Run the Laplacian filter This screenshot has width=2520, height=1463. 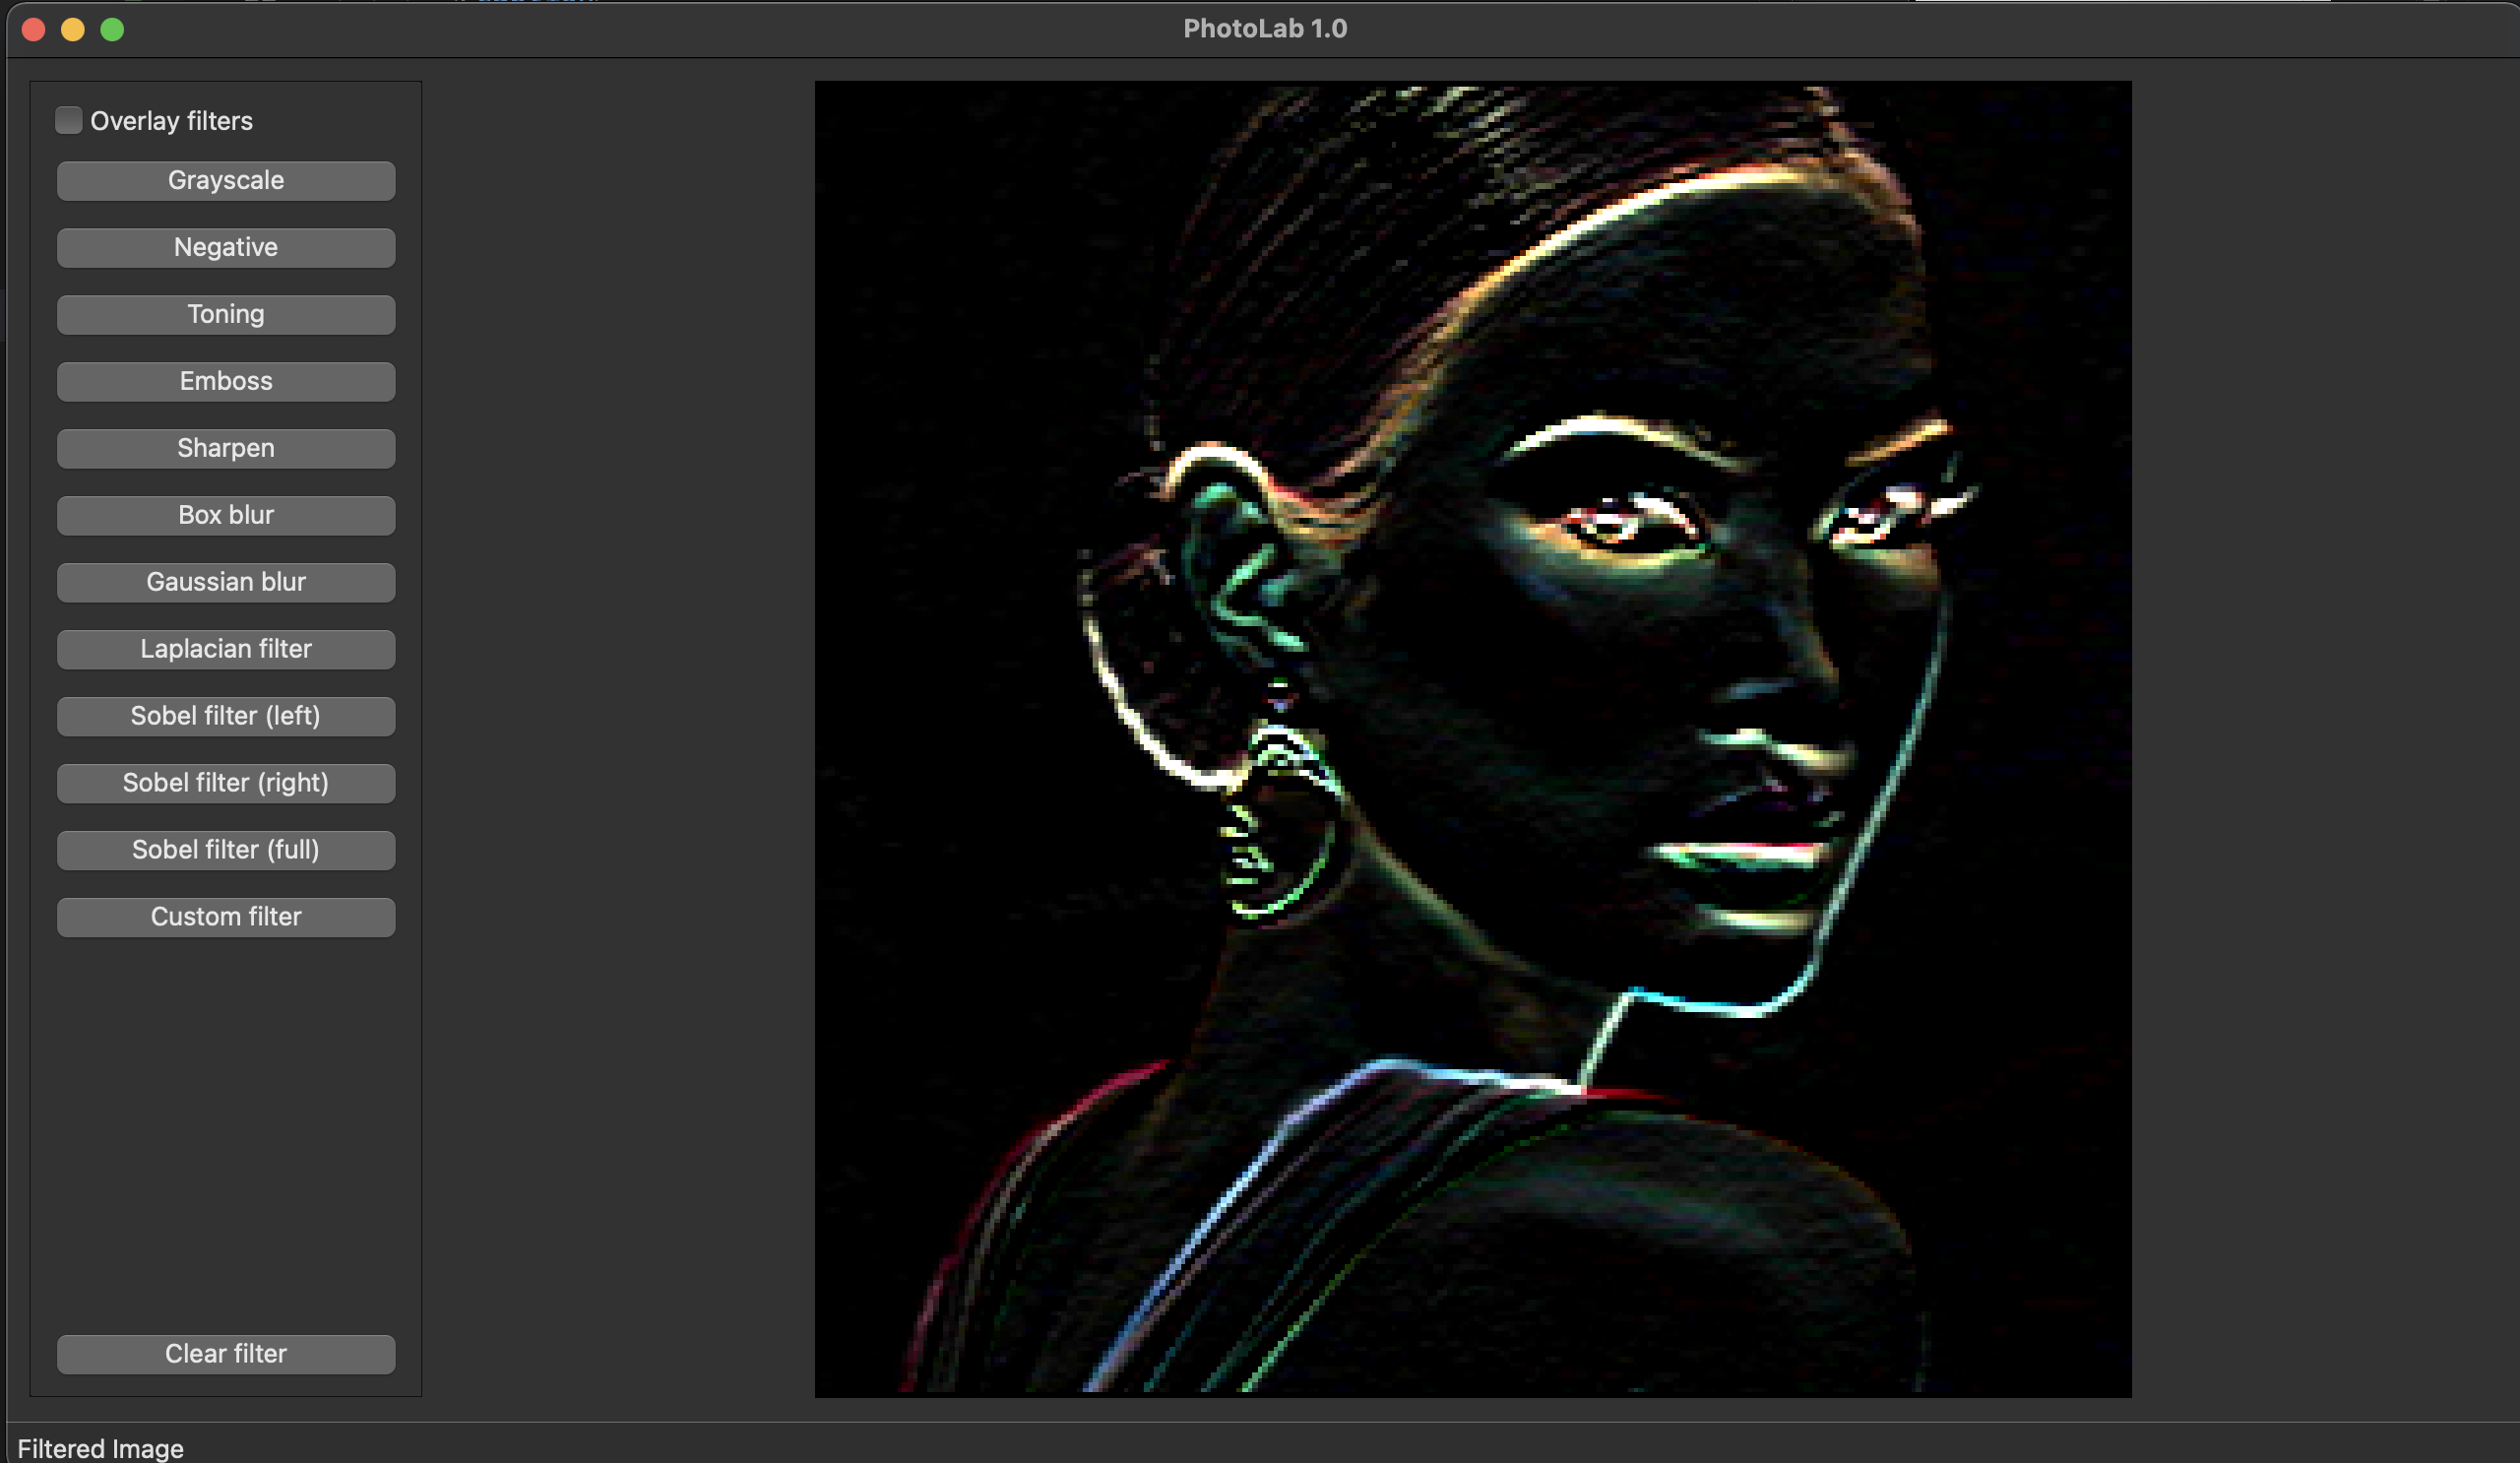[225, 650]
